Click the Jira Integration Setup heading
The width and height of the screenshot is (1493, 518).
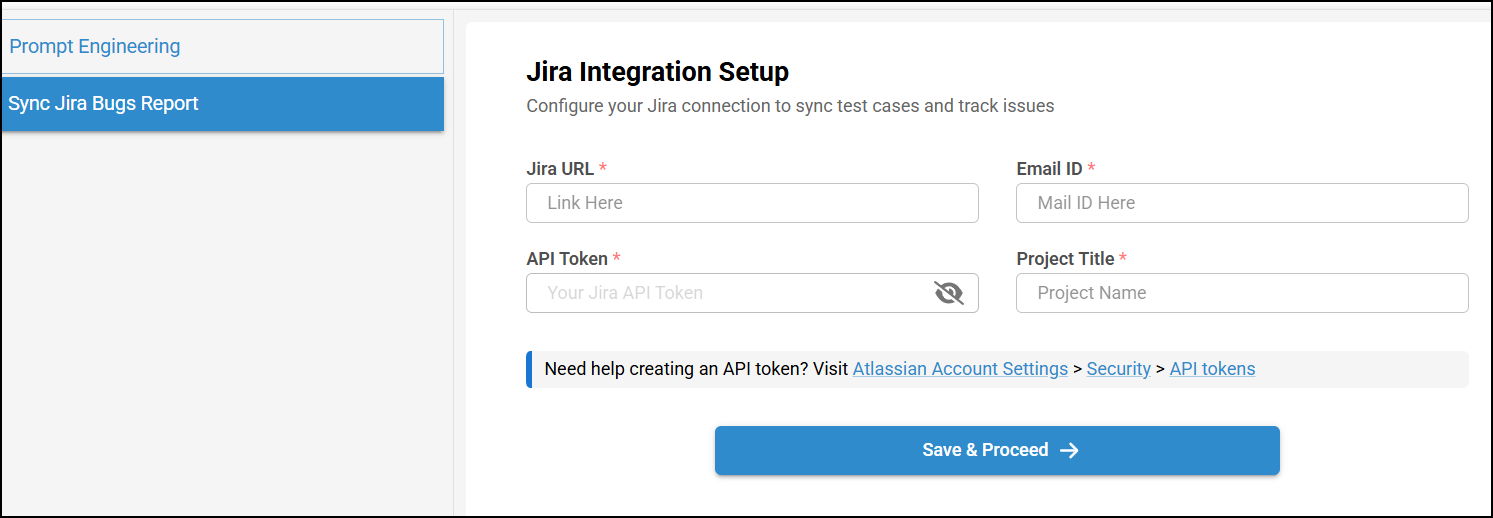point(657,72)
